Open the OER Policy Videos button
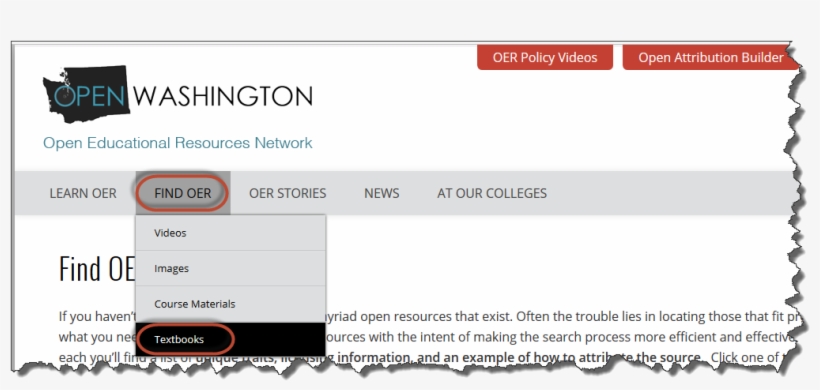Viewport: 820px width, 390px height. [544, 58]
